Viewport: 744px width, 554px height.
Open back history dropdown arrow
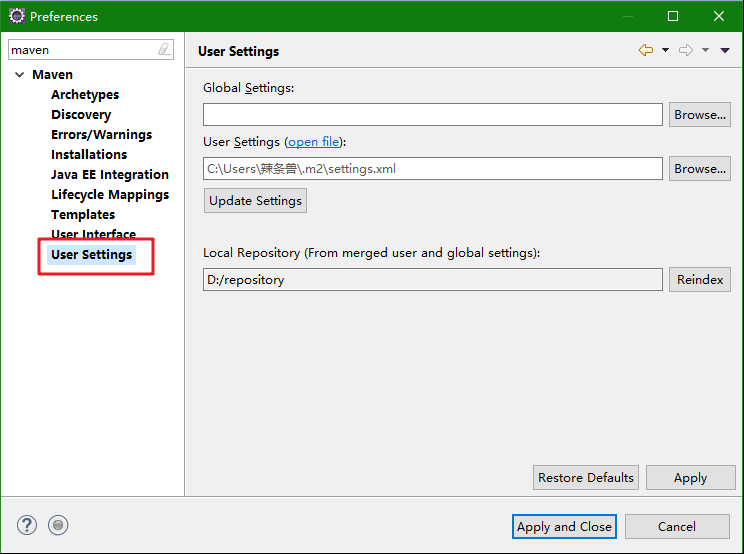pyautogui.click(x=665, y=50)
